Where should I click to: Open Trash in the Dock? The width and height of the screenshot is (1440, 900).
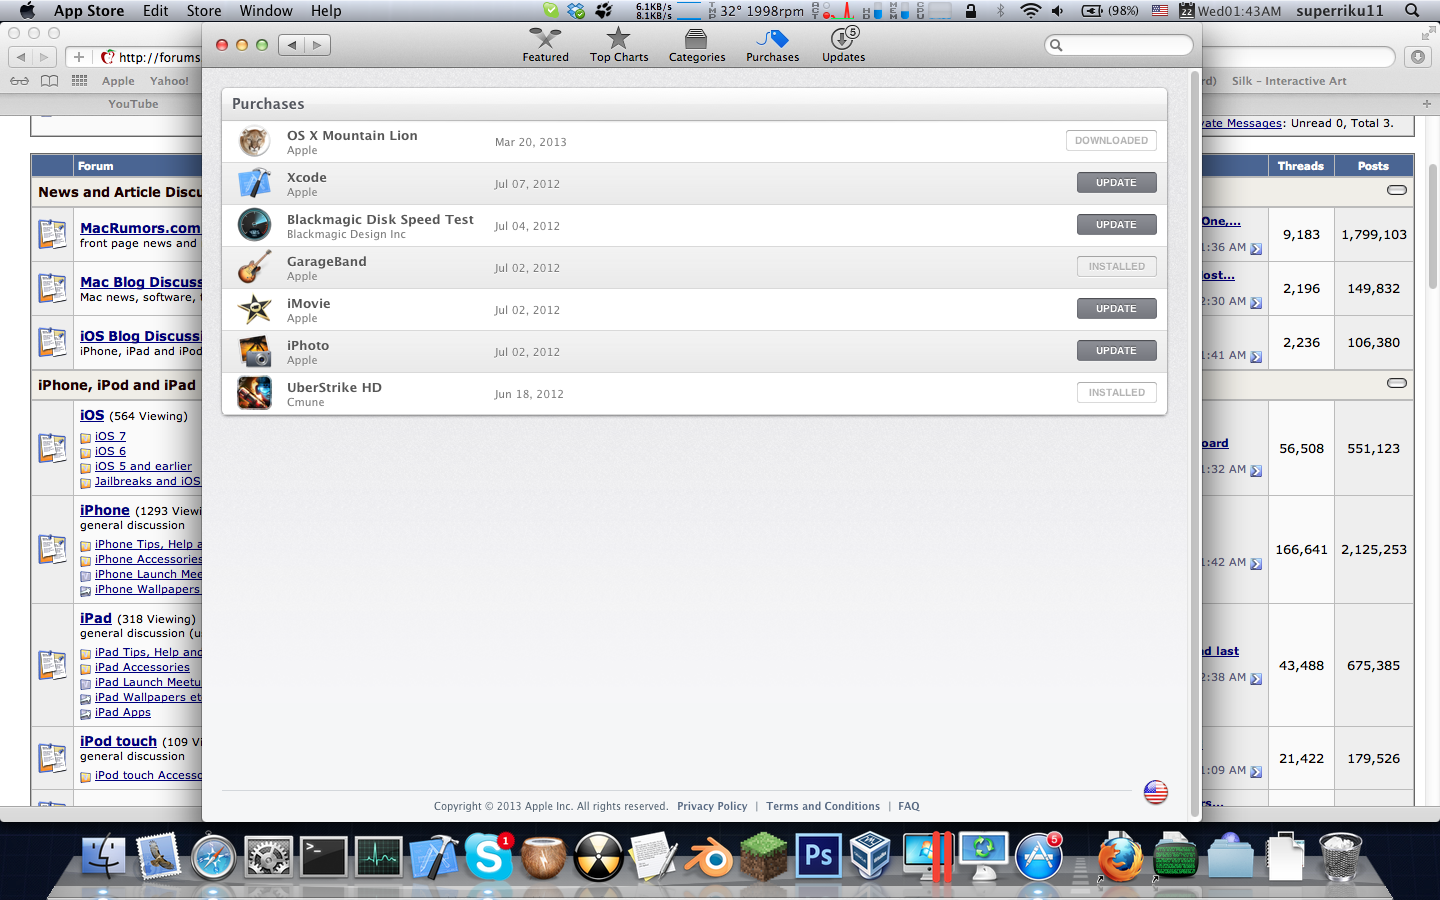click(1340, 857)
